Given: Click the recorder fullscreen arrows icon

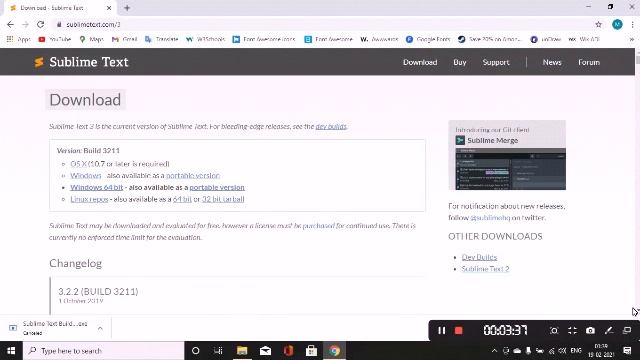Looking at the screenshot, I should pos(572,330).
